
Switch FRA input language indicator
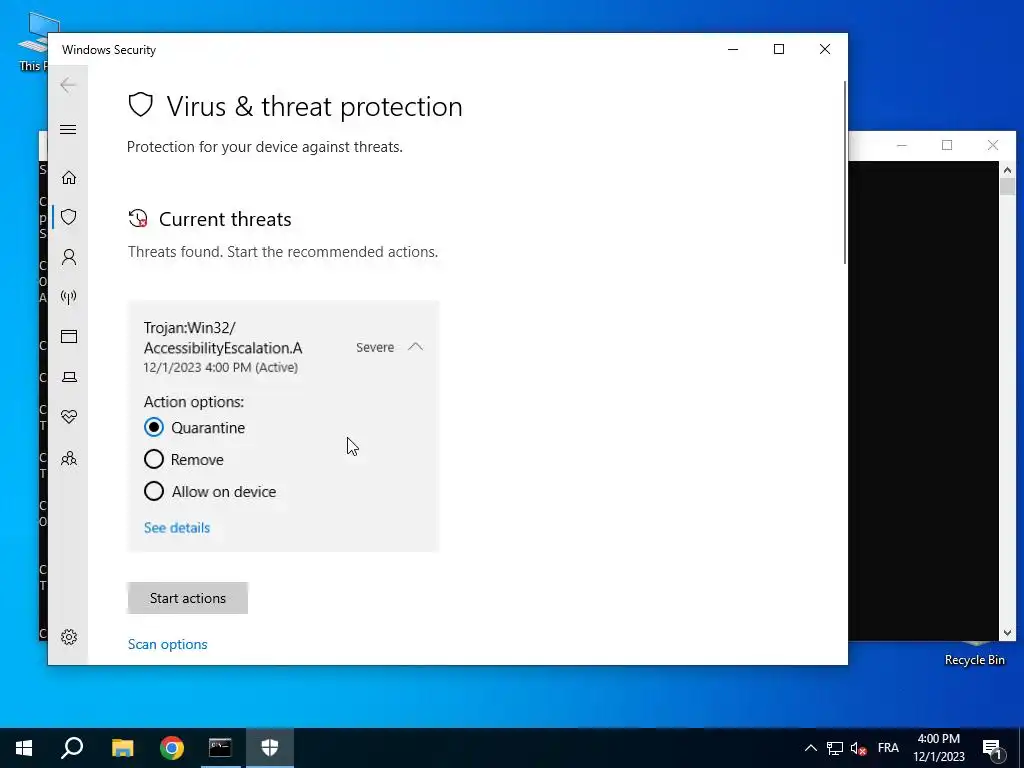[x=888, y=748]
